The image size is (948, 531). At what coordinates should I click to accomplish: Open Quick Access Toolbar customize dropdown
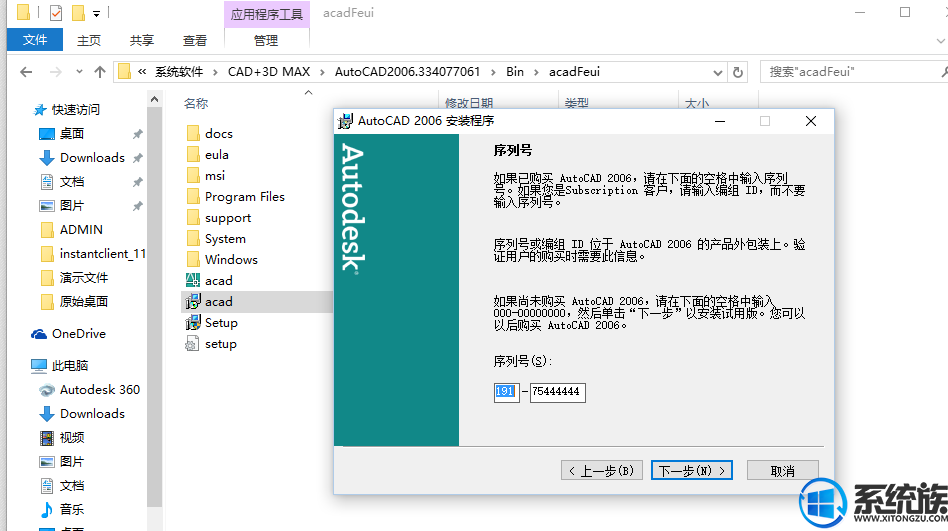[96, 13]
